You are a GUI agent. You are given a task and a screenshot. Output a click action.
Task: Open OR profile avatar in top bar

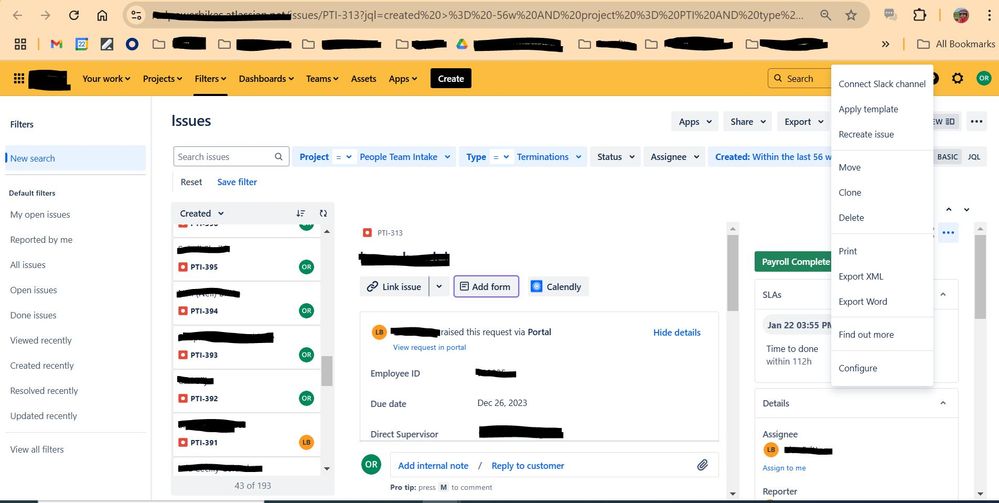[984, 78]
